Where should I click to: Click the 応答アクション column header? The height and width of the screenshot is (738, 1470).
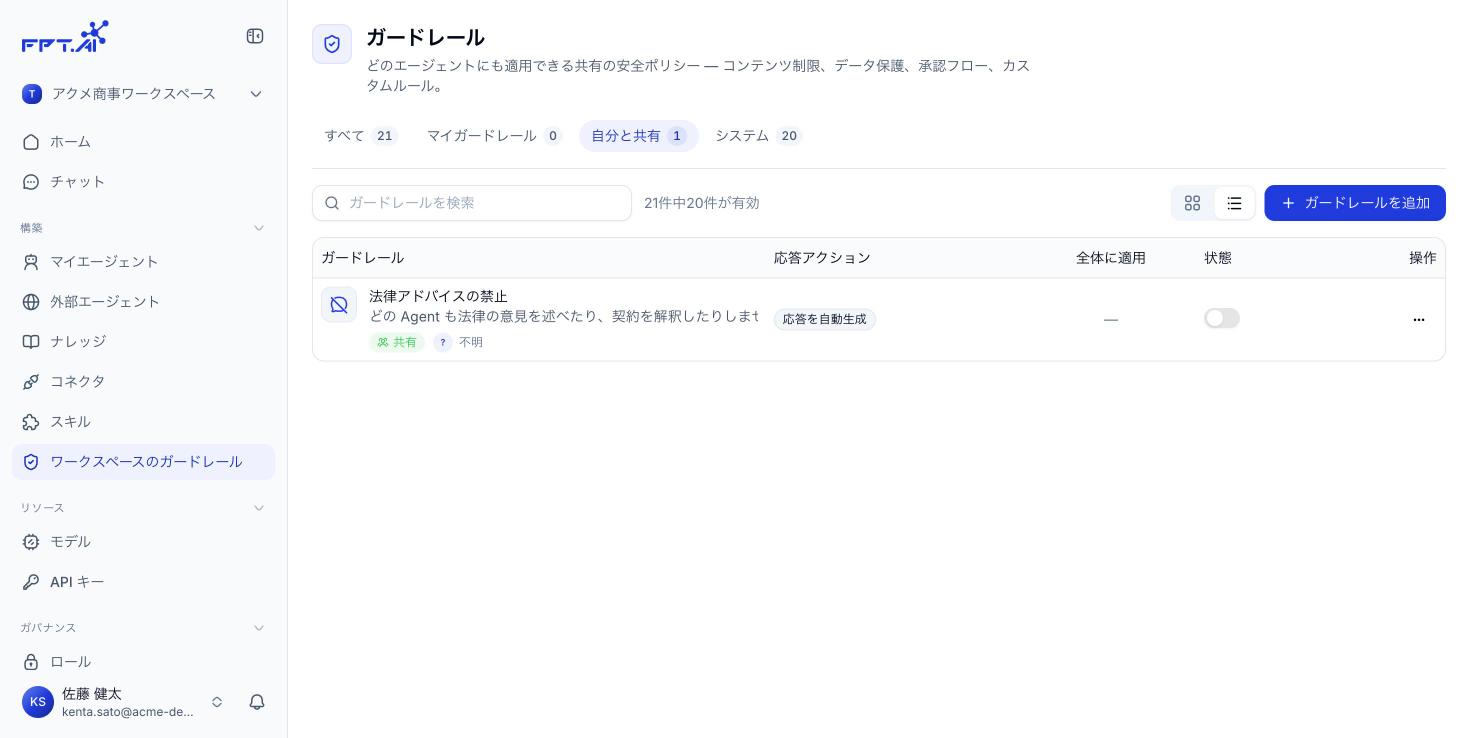[x=822, y=258]
